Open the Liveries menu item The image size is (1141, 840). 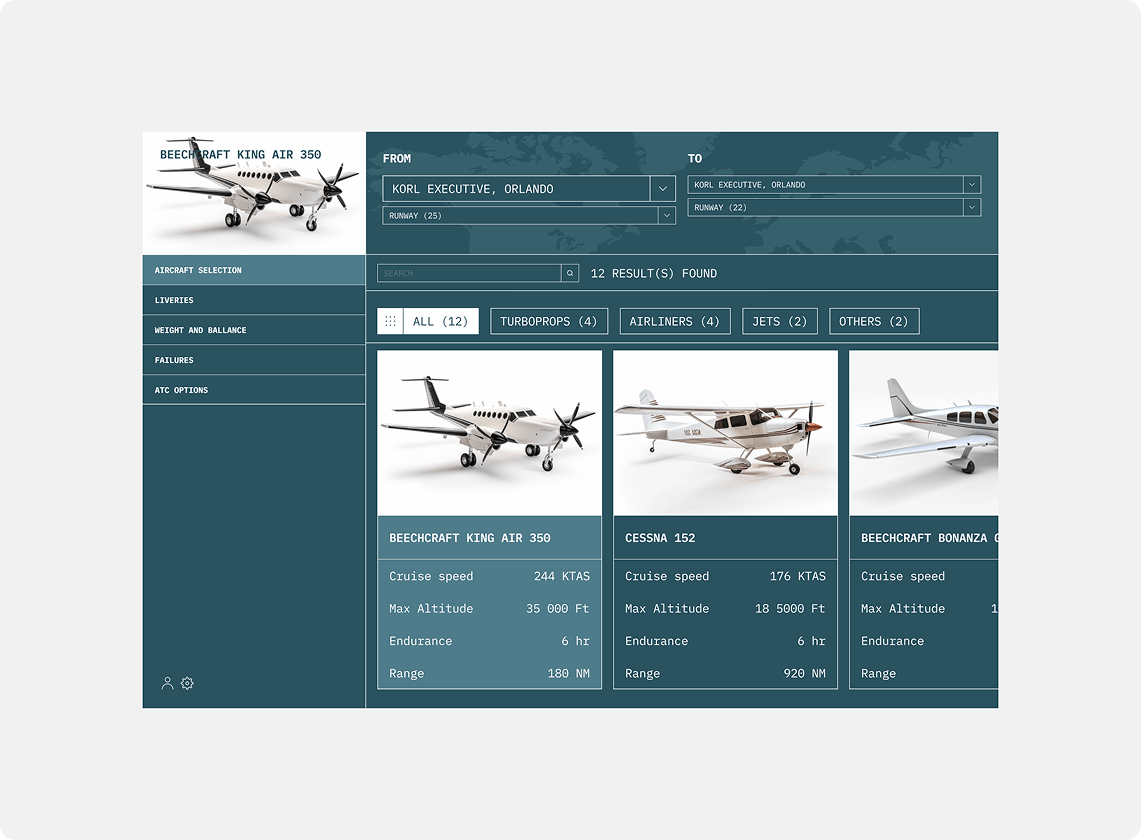tap(254, 300)
